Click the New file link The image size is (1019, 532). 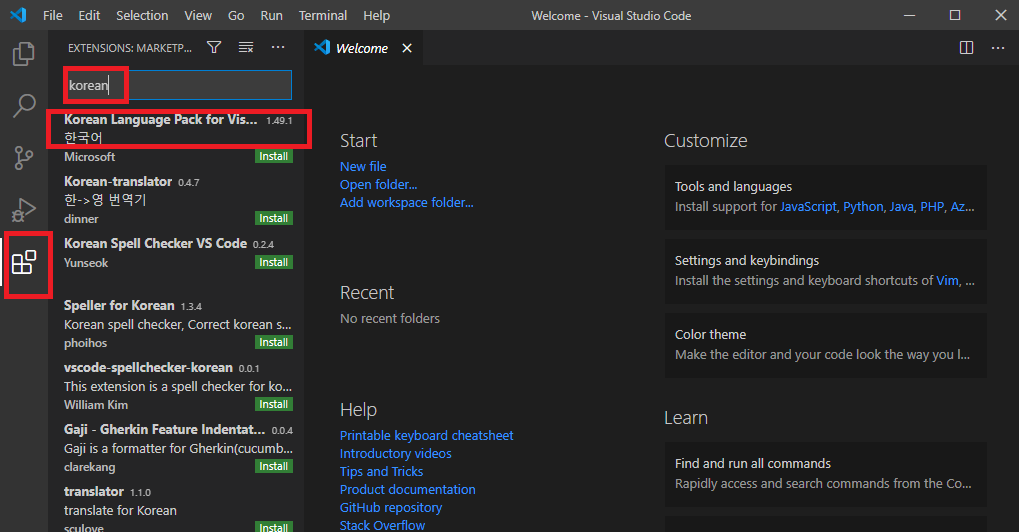(x=363, y=166)
